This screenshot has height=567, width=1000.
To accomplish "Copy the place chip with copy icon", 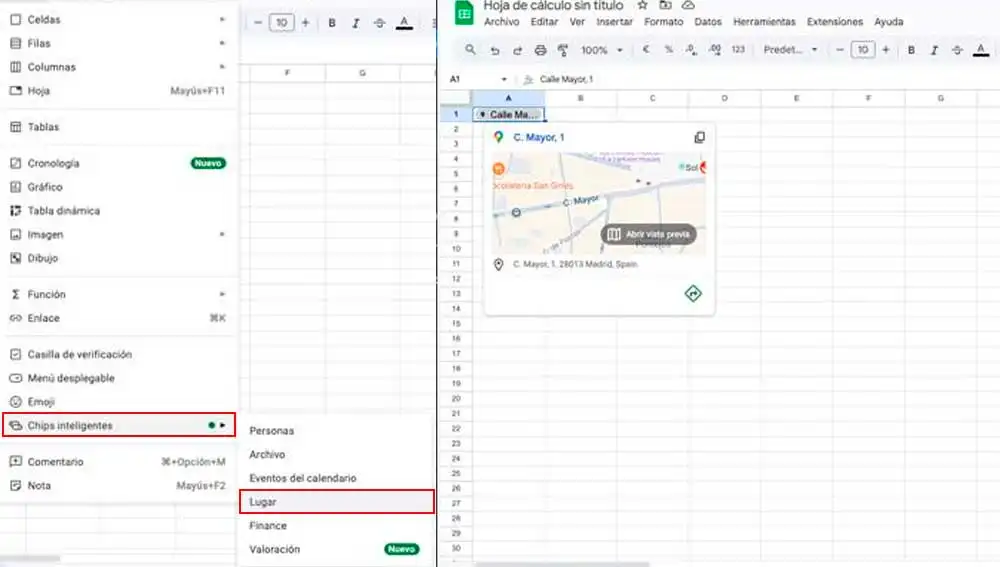I will click(700, 137).
